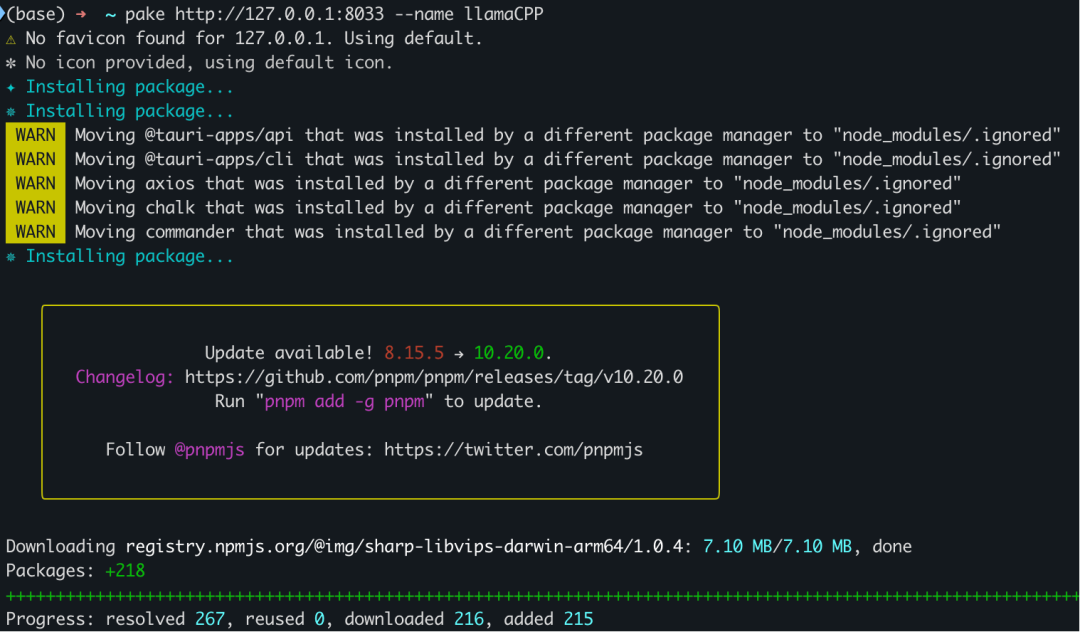Click the arrow between versions 8.15.5 and 10.20.0
Viewport: 1080px width, 632px height.
point(459,354)
